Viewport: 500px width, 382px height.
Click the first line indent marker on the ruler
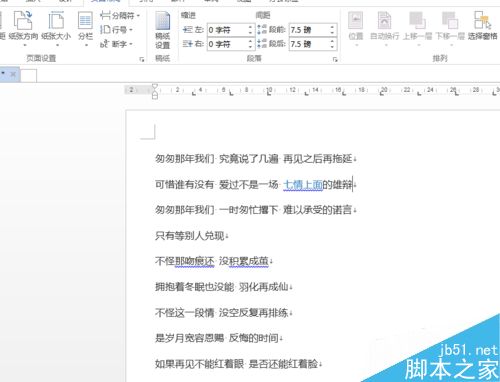click(155, 86)
